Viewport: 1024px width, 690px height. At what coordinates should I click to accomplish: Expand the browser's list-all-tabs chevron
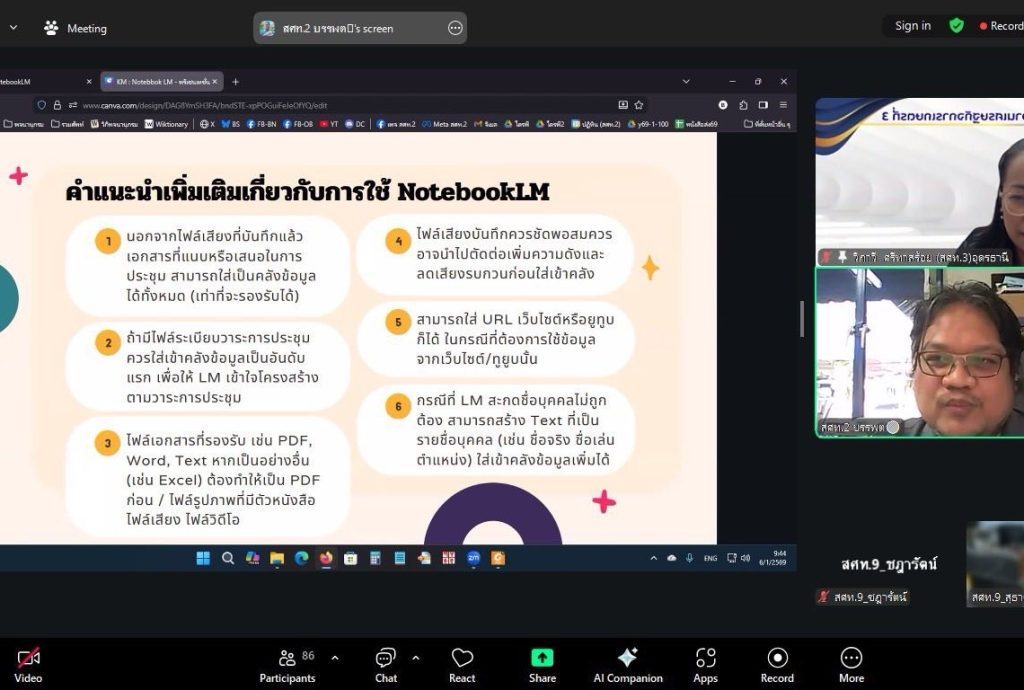tap(686, 82)
